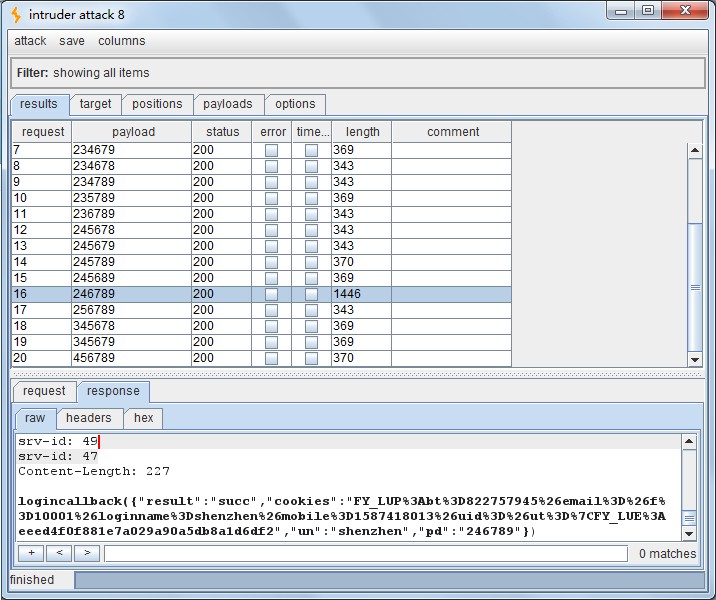Sort by the error column header
The image size is (716, 600).
pyautogui.click(x=272, y=132)
